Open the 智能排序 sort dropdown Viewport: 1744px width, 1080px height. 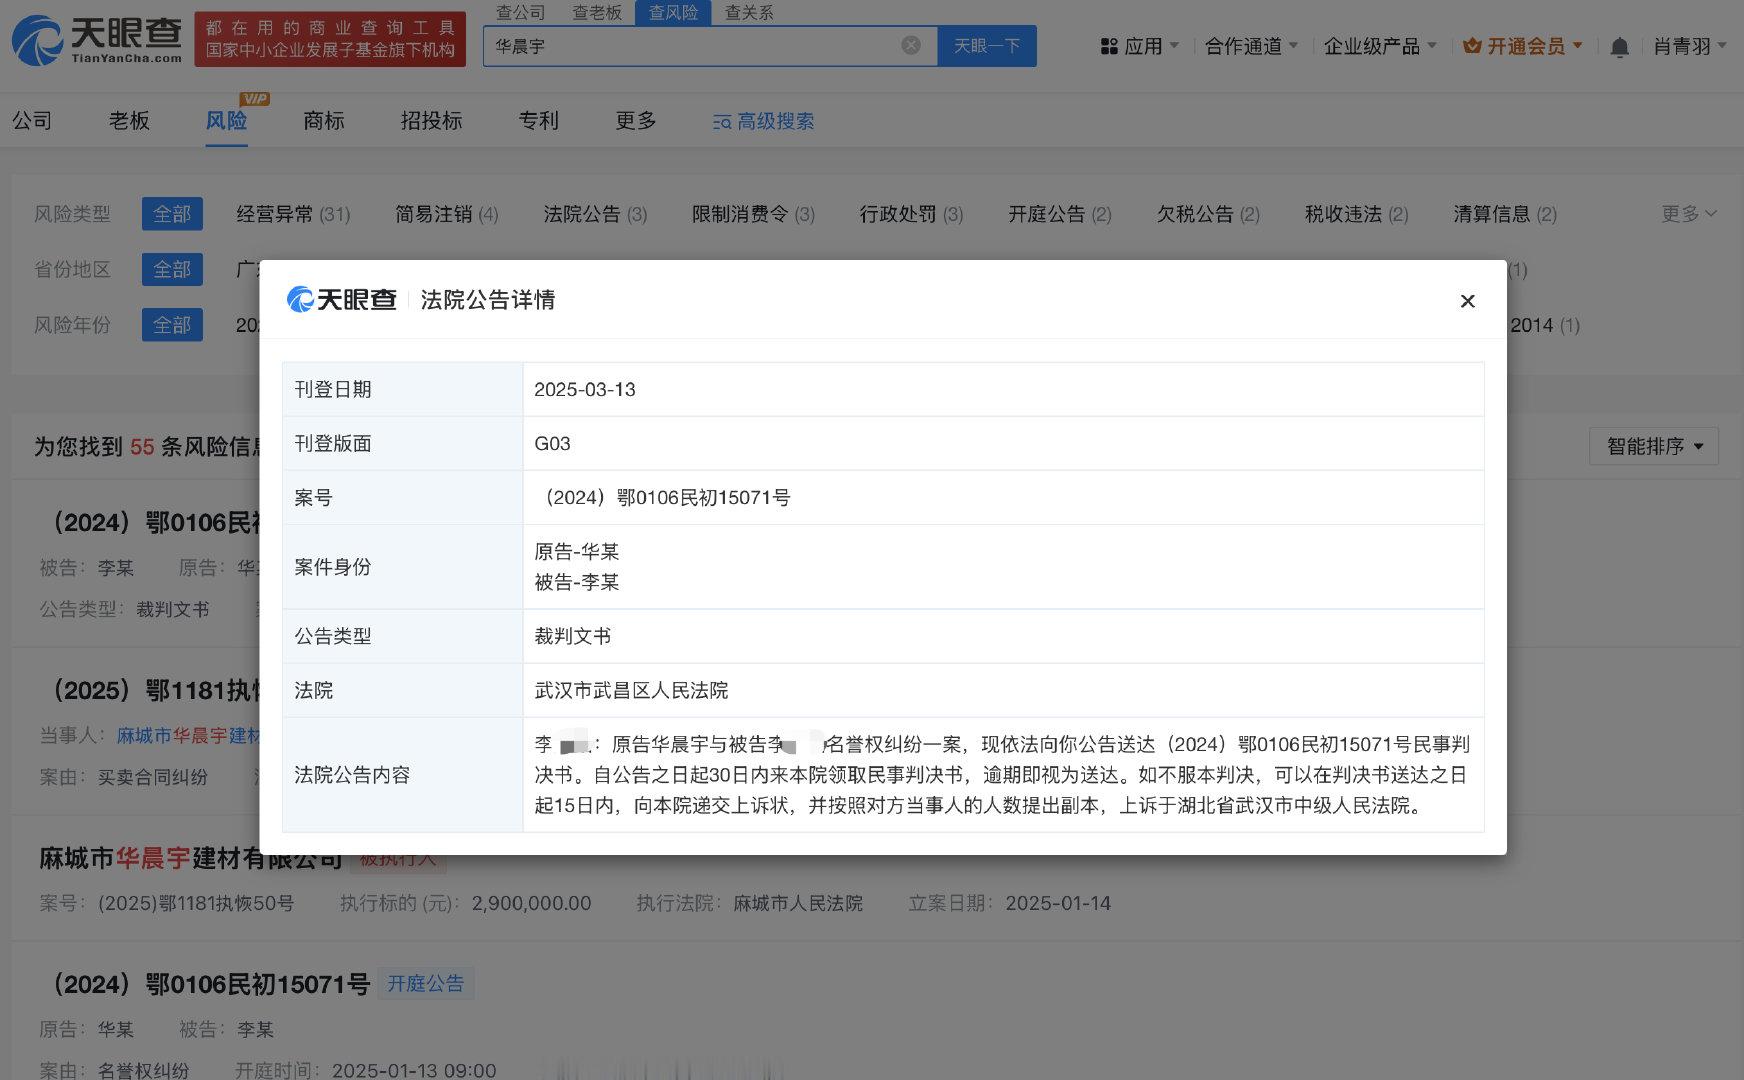(1654, 446)
